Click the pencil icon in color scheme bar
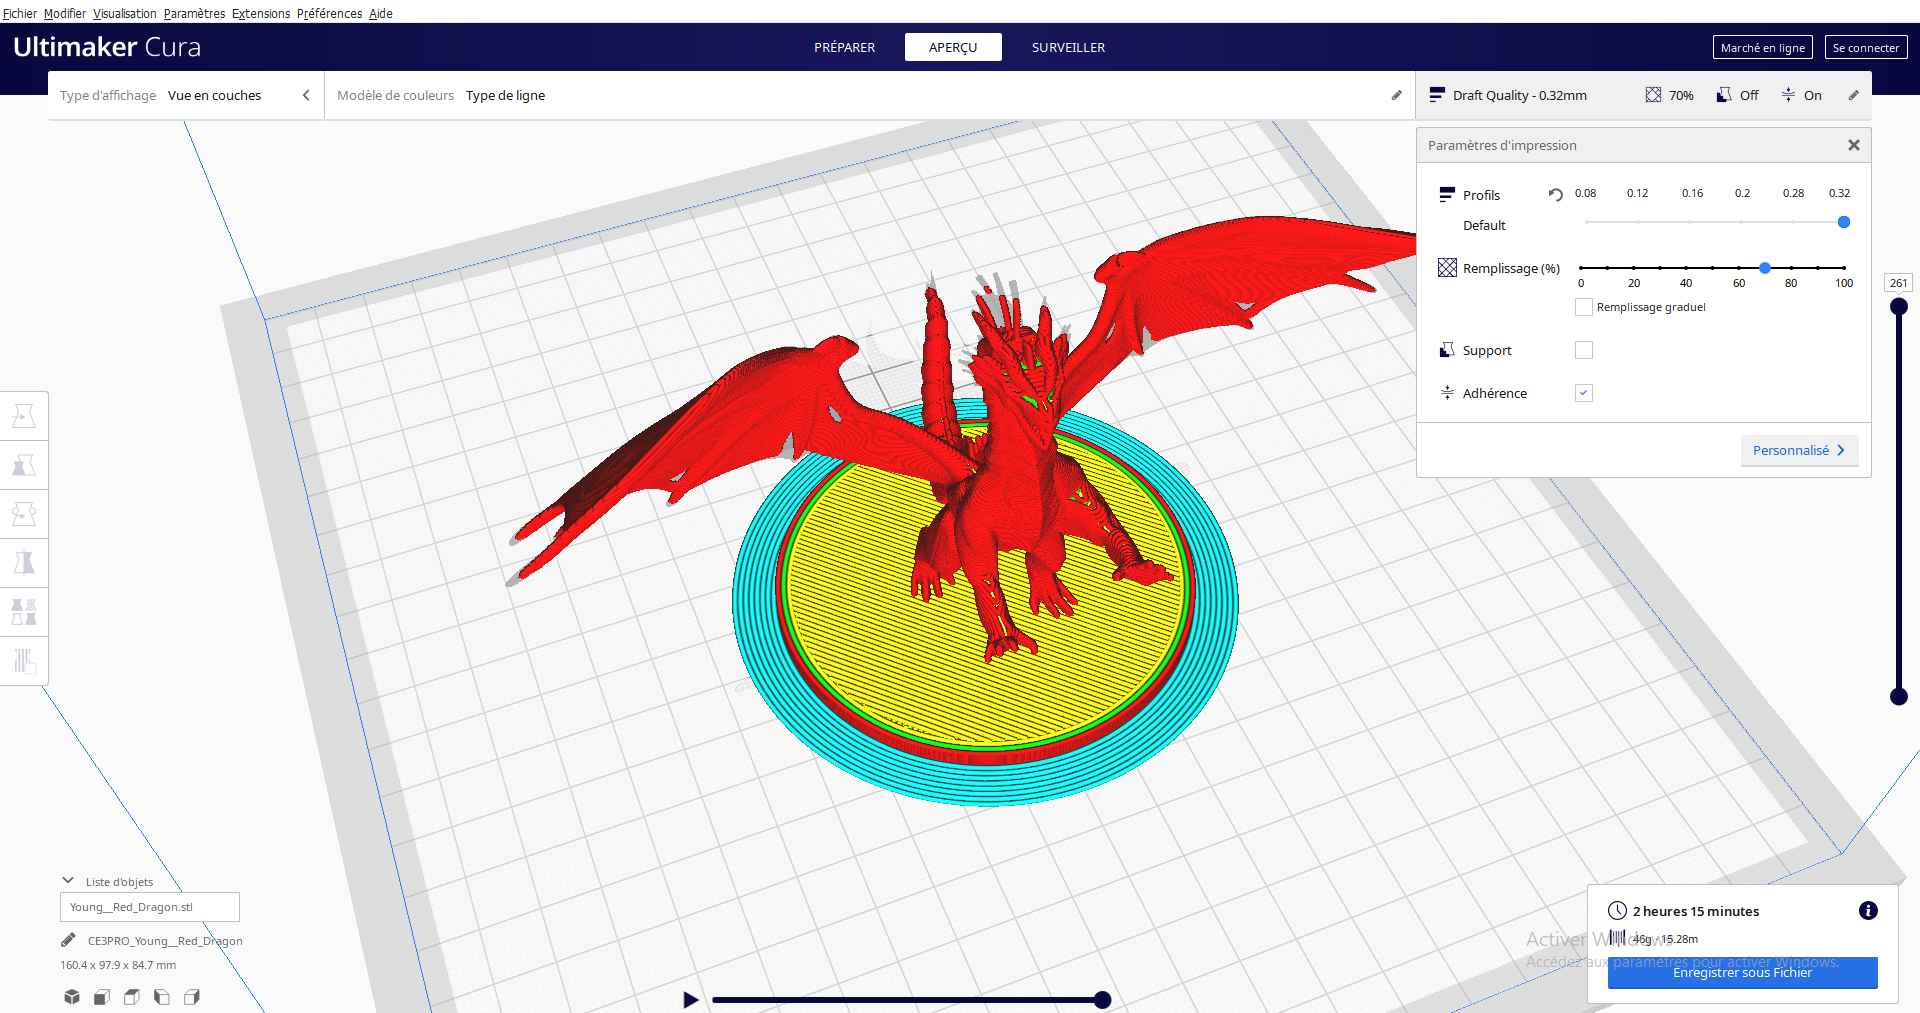Screen dimensions: 1920x1013 click(1397, 95)
